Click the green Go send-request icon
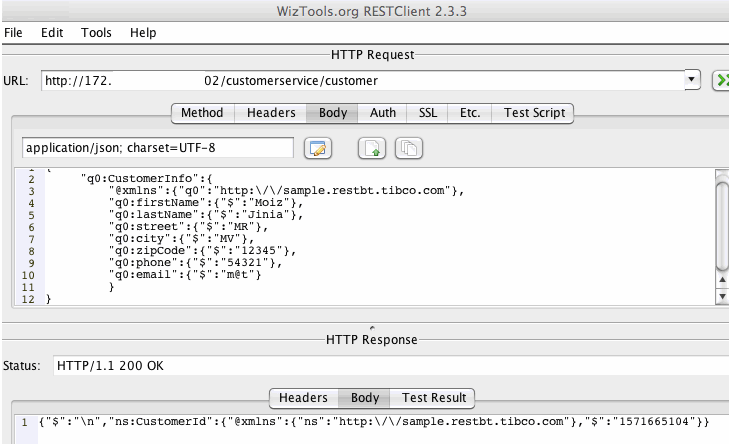Screen dimensions: 729x444 pyautogui.click(x=720, y=81)
